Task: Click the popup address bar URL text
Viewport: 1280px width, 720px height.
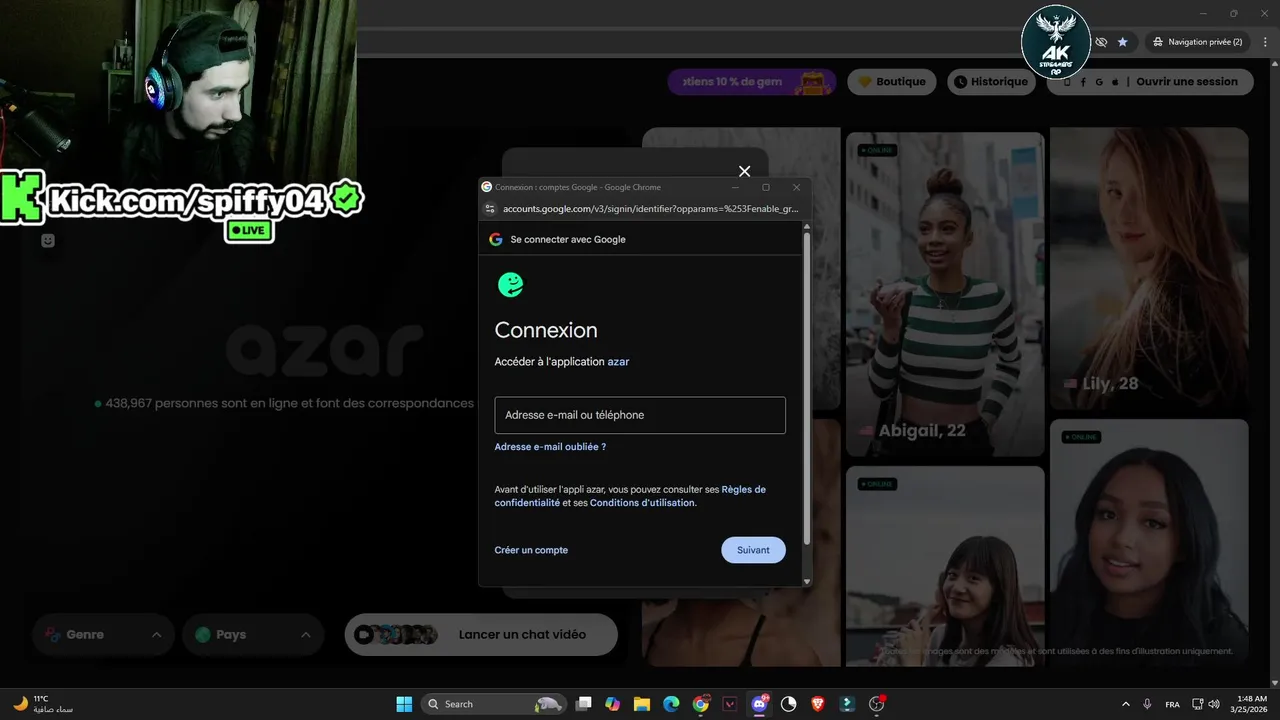Action: [x=651, y=209]
